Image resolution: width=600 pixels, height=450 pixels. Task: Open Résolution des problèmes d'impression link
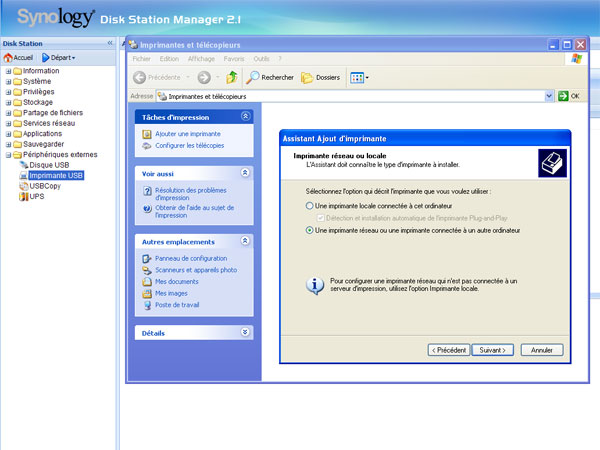point(191,194)
